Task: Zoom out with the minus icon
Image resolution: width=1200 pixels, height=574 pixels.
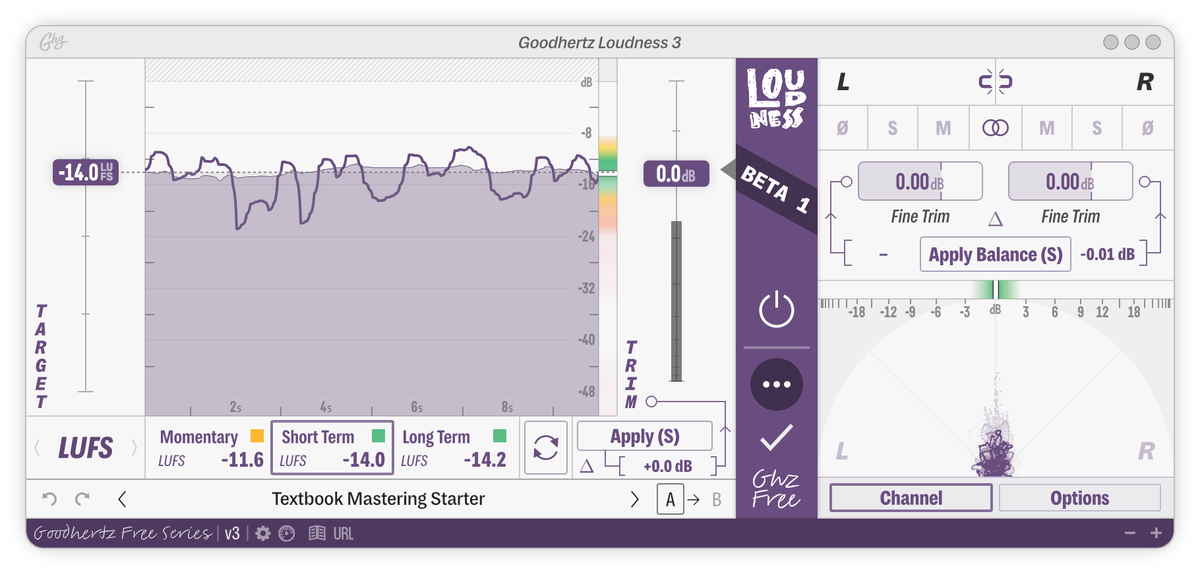Action: click(1130, 534)
